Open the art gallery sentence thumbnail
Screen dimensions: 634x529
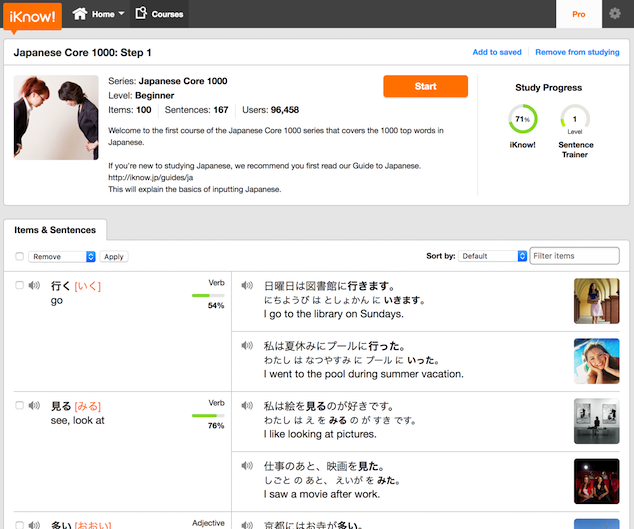coord(596,421)
